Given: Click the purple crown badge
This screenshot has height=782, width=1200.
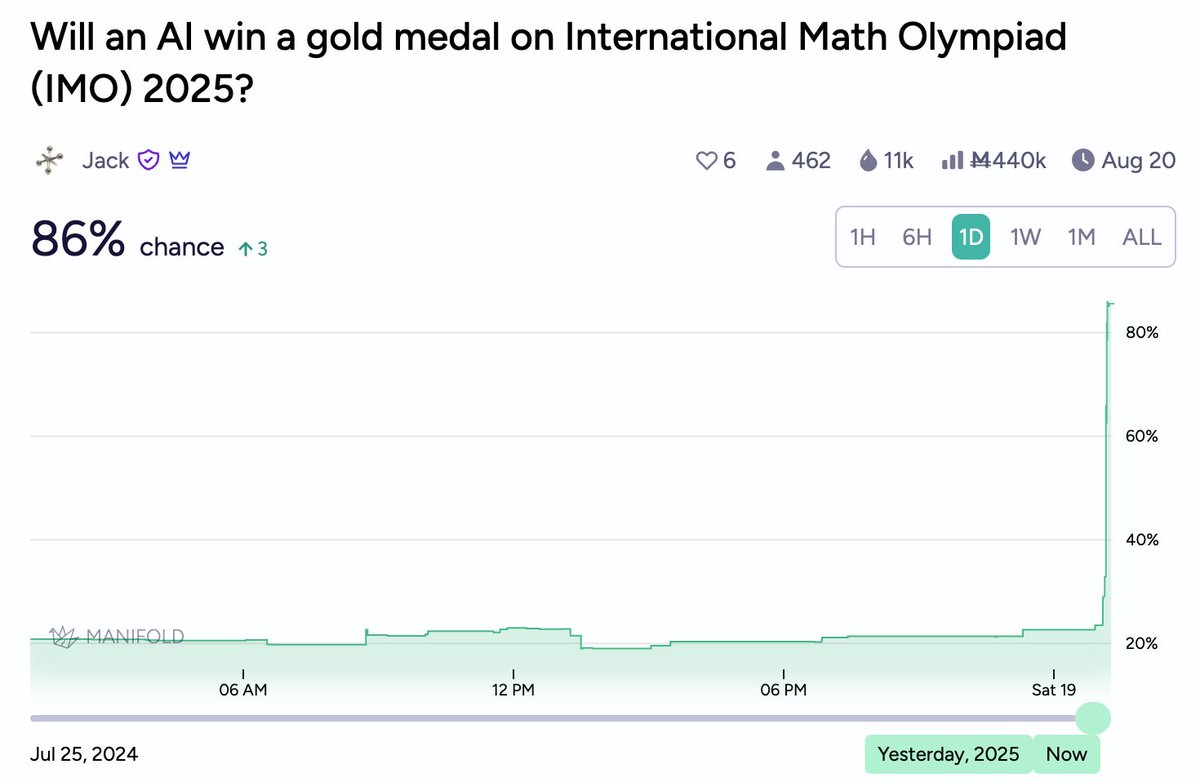Looking at the screenshot, I should pos(180,160).
